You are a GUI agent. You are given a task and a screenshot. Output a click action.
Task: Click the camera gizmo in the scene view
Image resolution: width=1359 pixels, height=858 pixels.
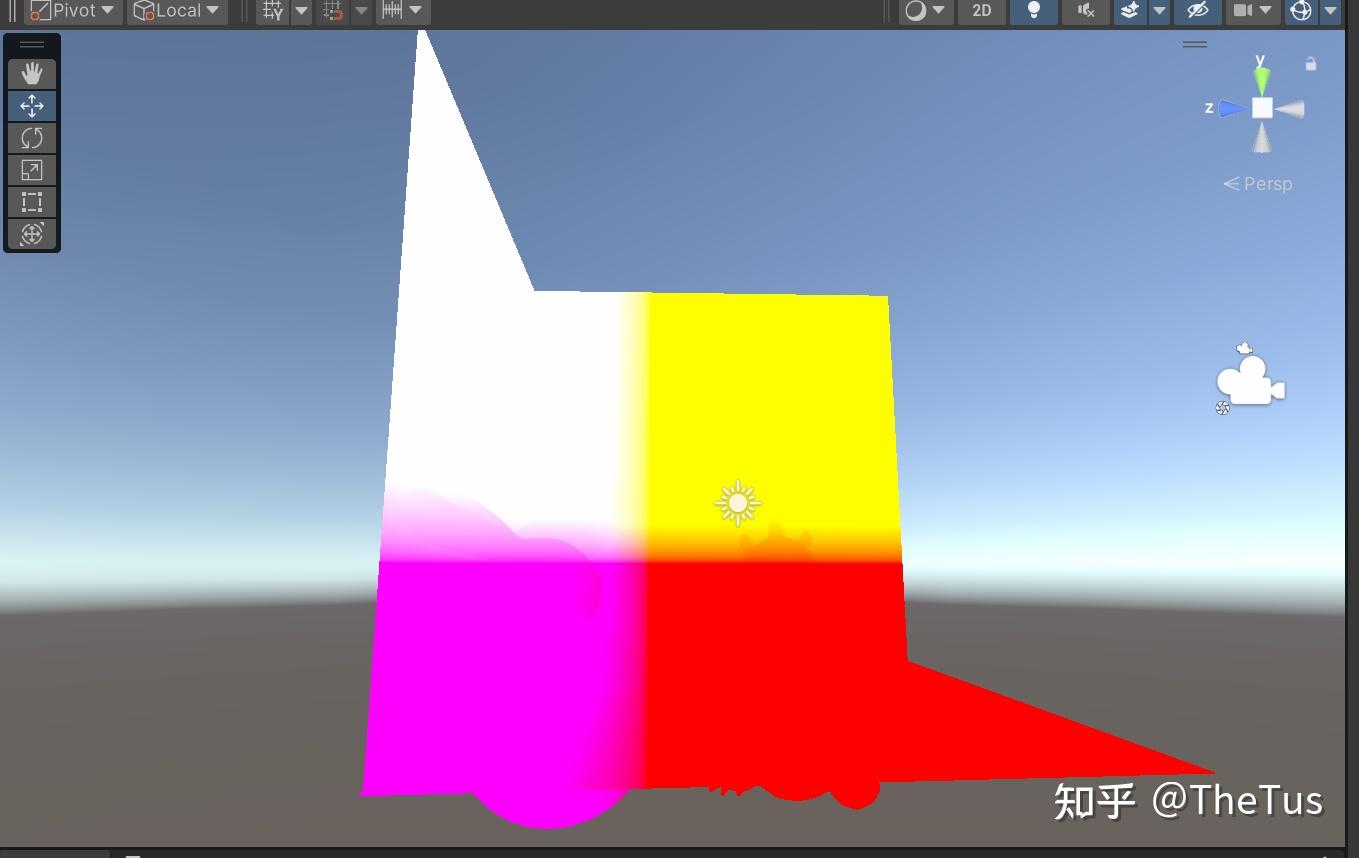coord(1250,380)
